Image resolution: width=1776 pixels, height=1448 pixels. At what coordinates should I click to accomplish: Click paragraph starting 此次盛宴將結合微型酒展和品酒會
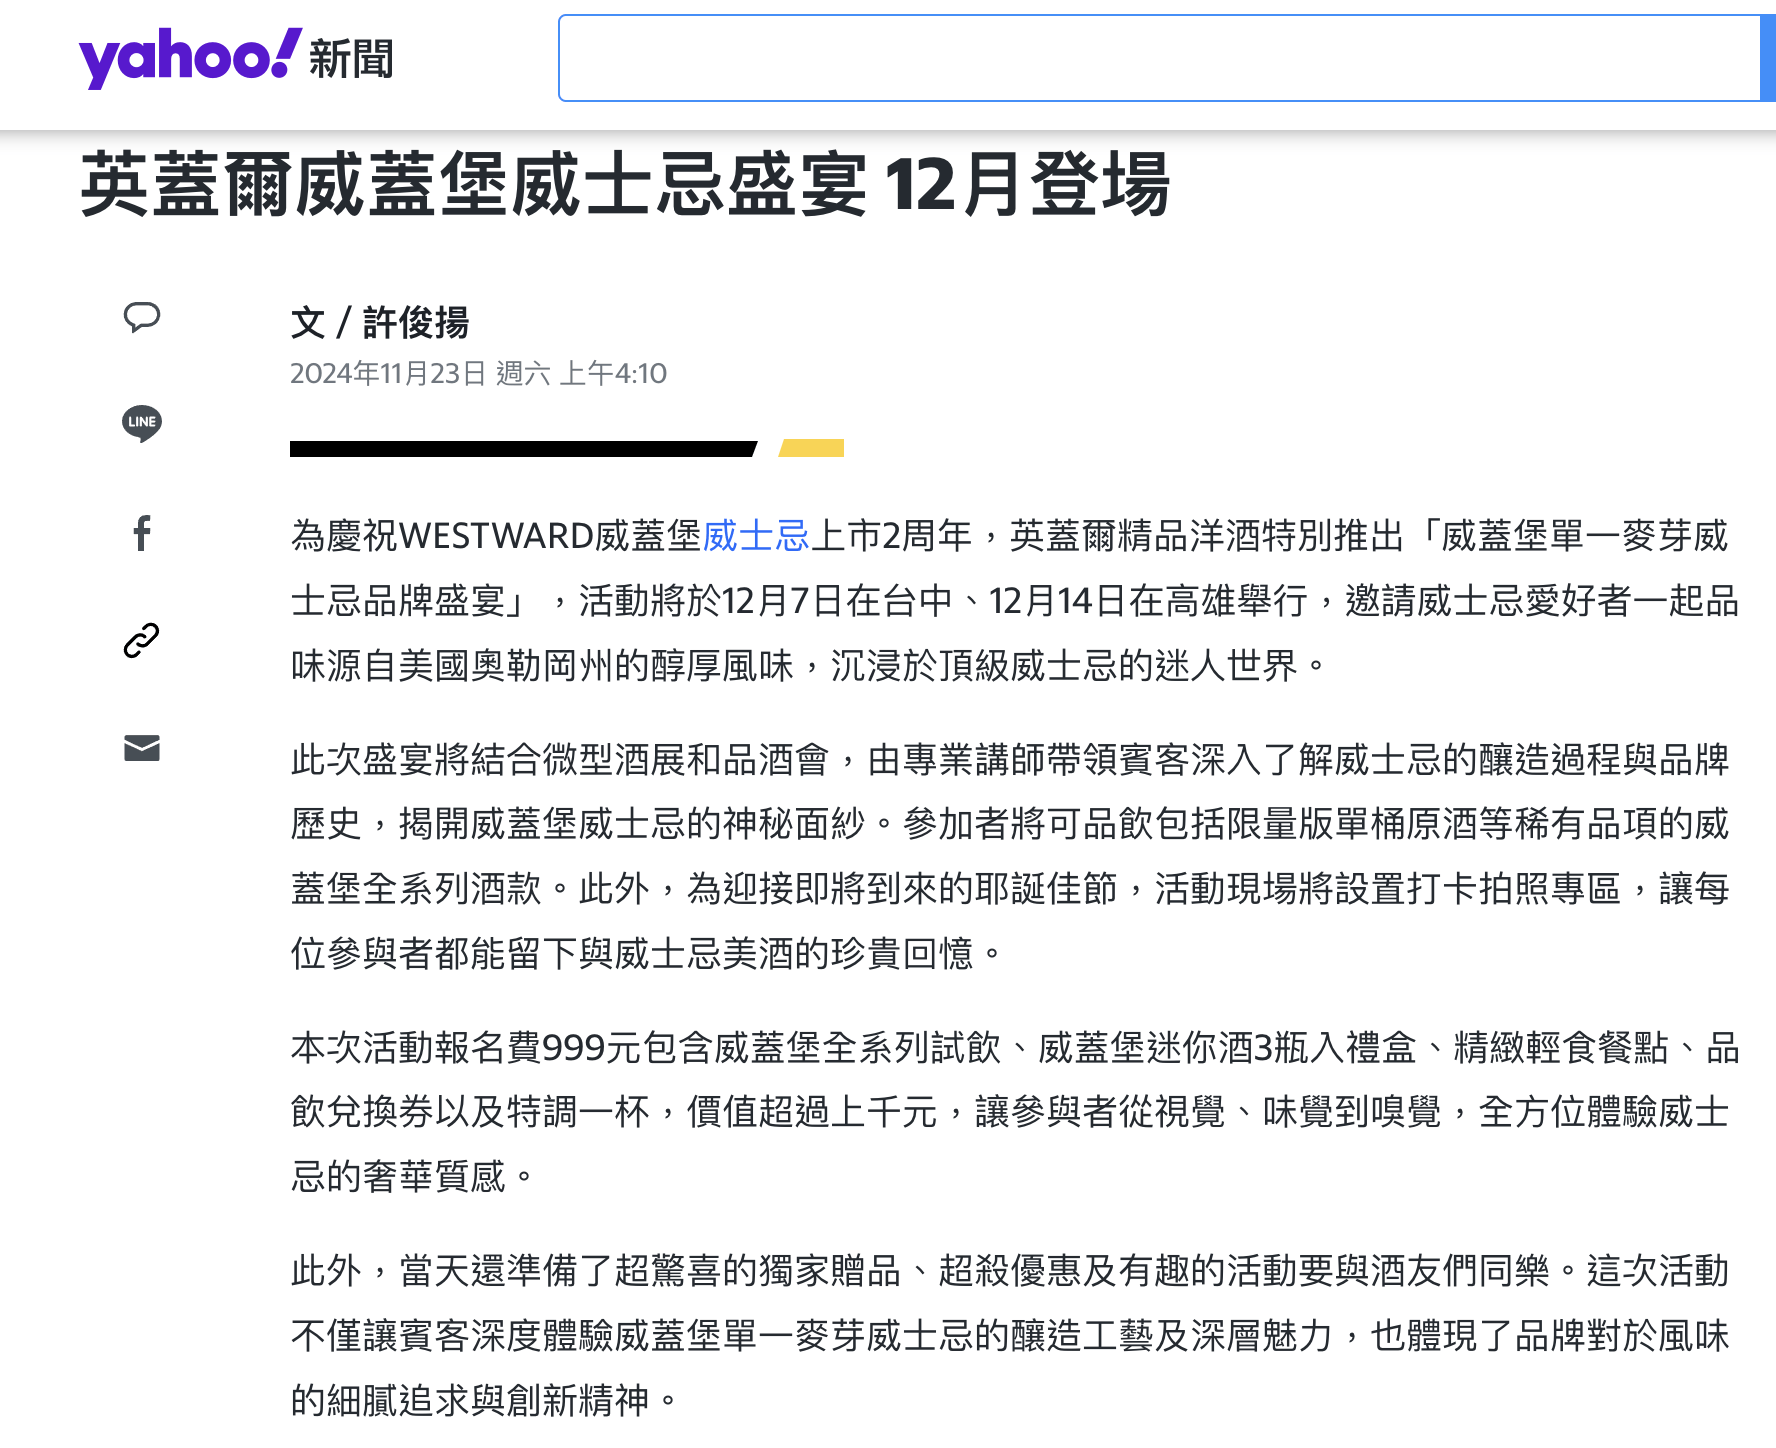click(x=1010, y=856)
